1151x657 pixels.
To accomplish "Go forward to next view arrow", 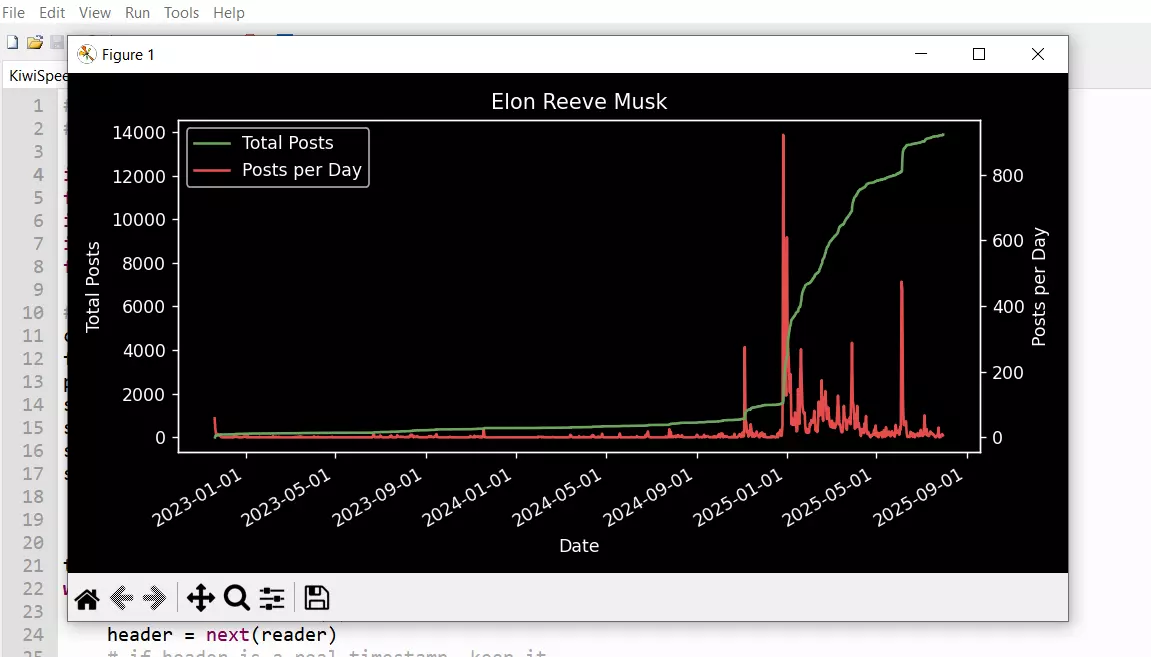I will (x=154, y=598).
